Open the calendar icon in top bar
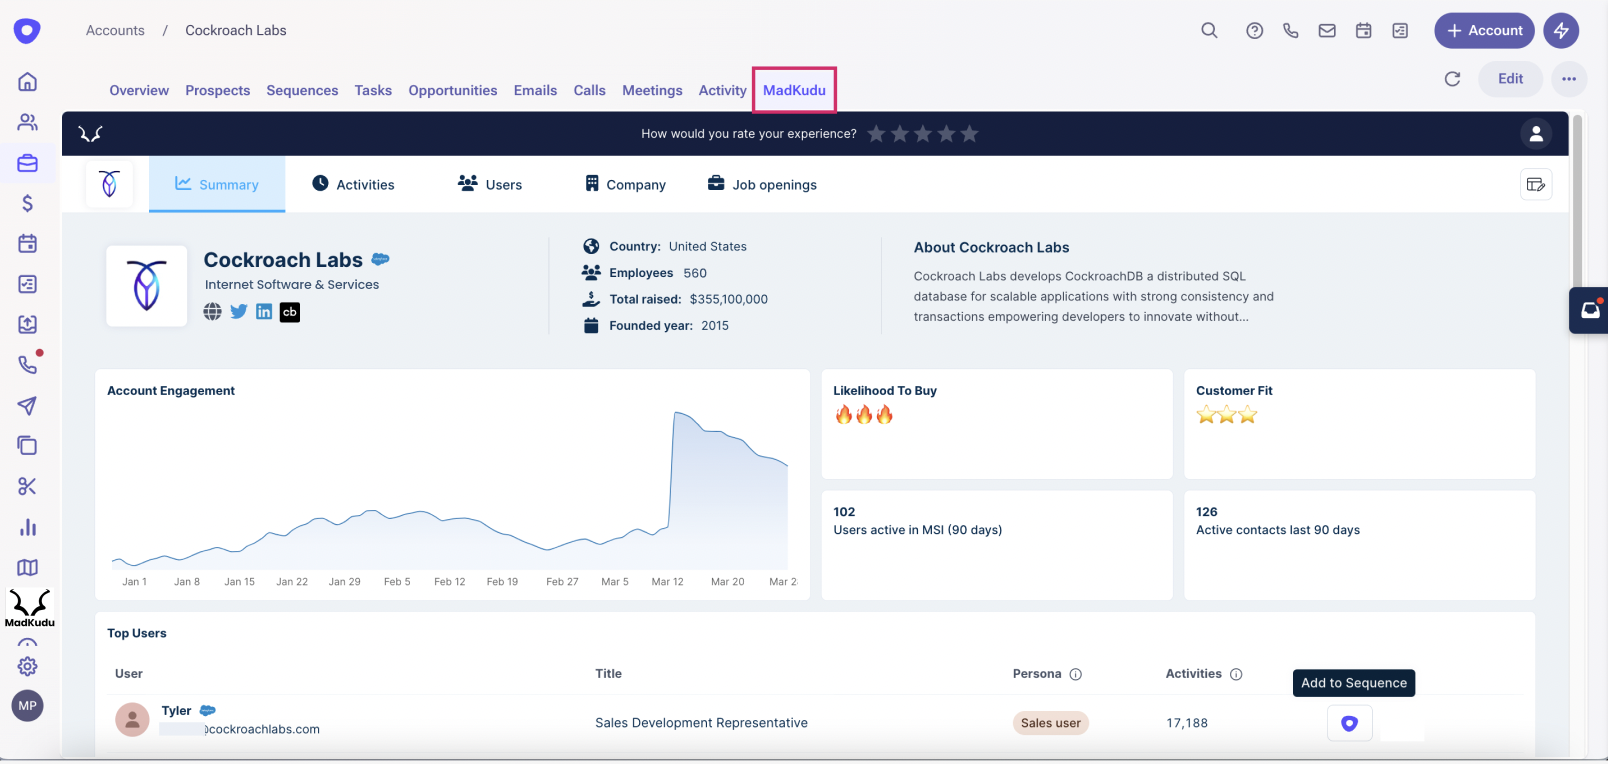This screenshot has width=1608, height=764. coord(1364,30)
